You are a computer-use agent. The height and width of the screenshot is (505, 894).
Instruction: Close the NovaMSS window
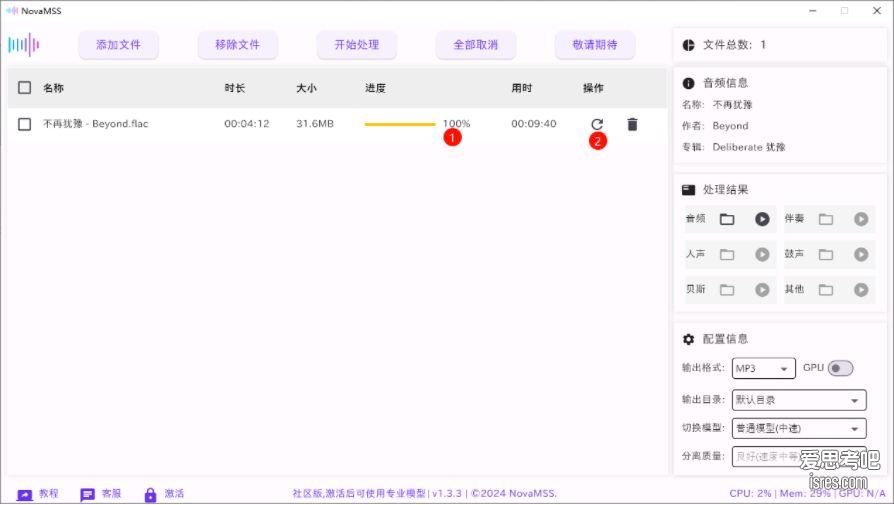[x=877, y=11]
